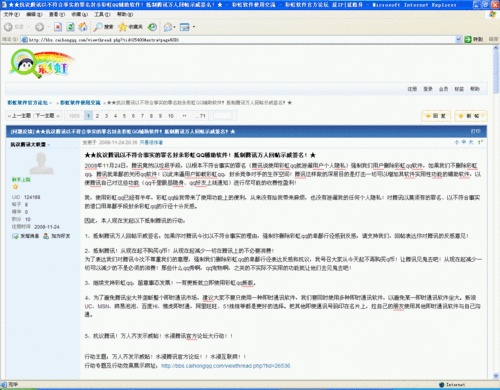Click the Windows flag logo at top right

[x=492, y=14]
